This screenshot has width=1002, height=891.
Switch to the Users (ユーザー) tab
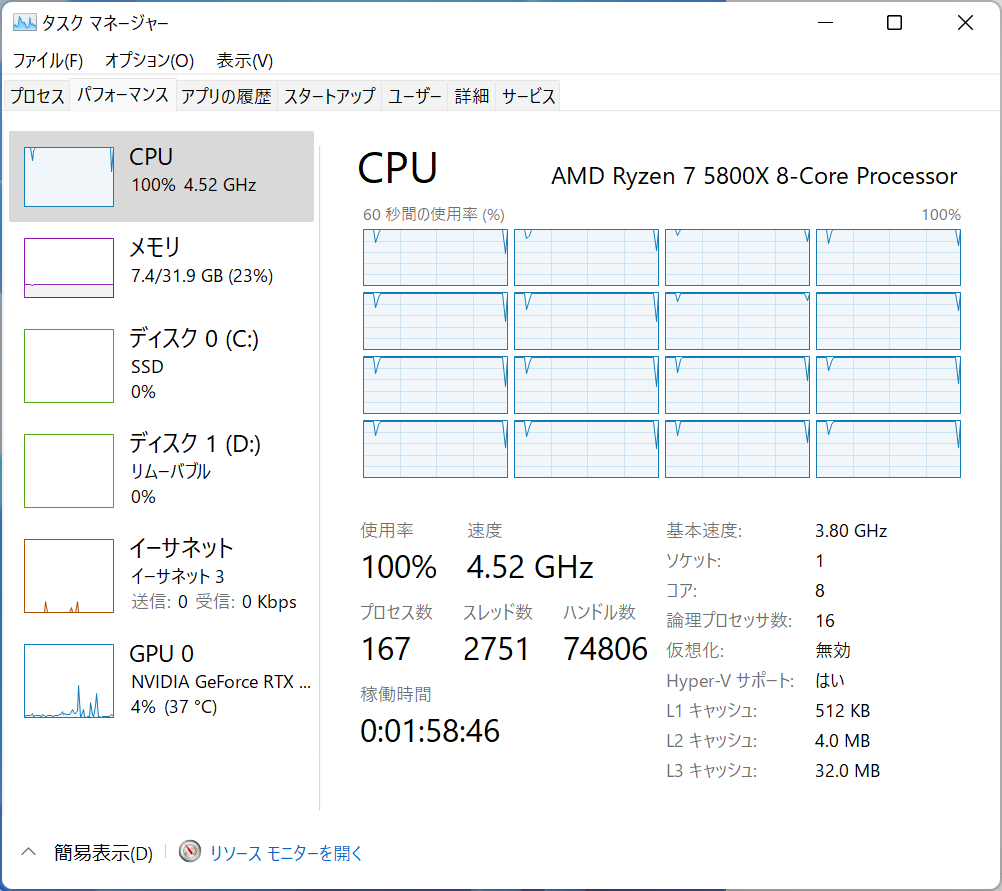[x=415, y=96]
